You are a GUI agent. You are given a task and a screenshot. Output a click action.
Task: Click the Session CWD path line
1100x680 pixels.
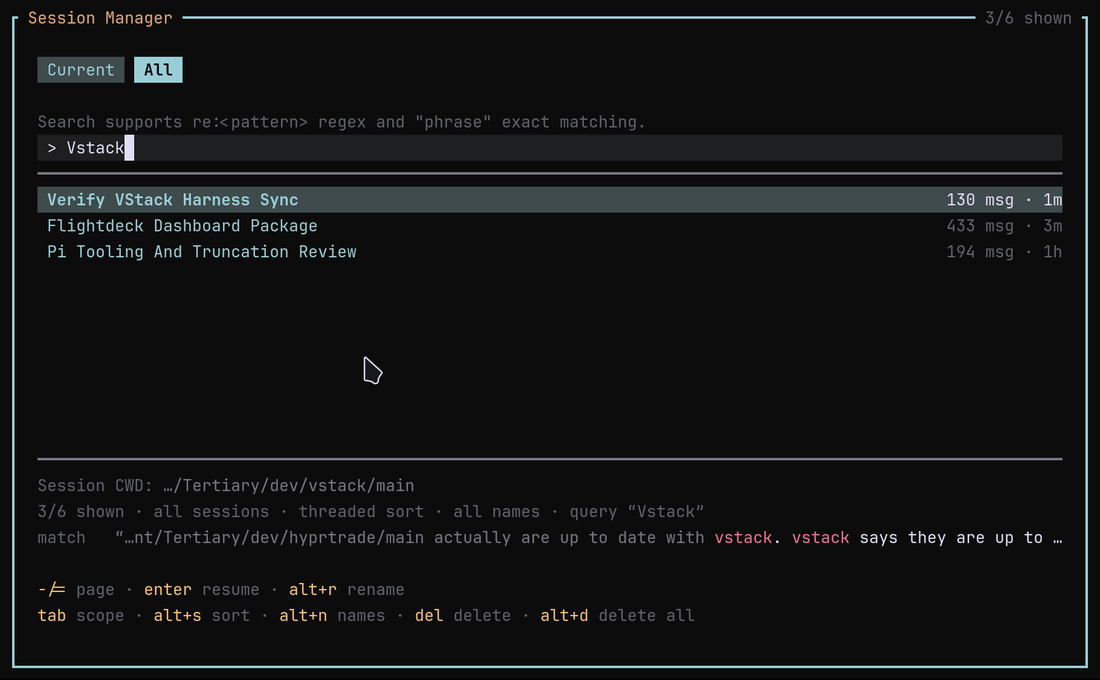226,486
